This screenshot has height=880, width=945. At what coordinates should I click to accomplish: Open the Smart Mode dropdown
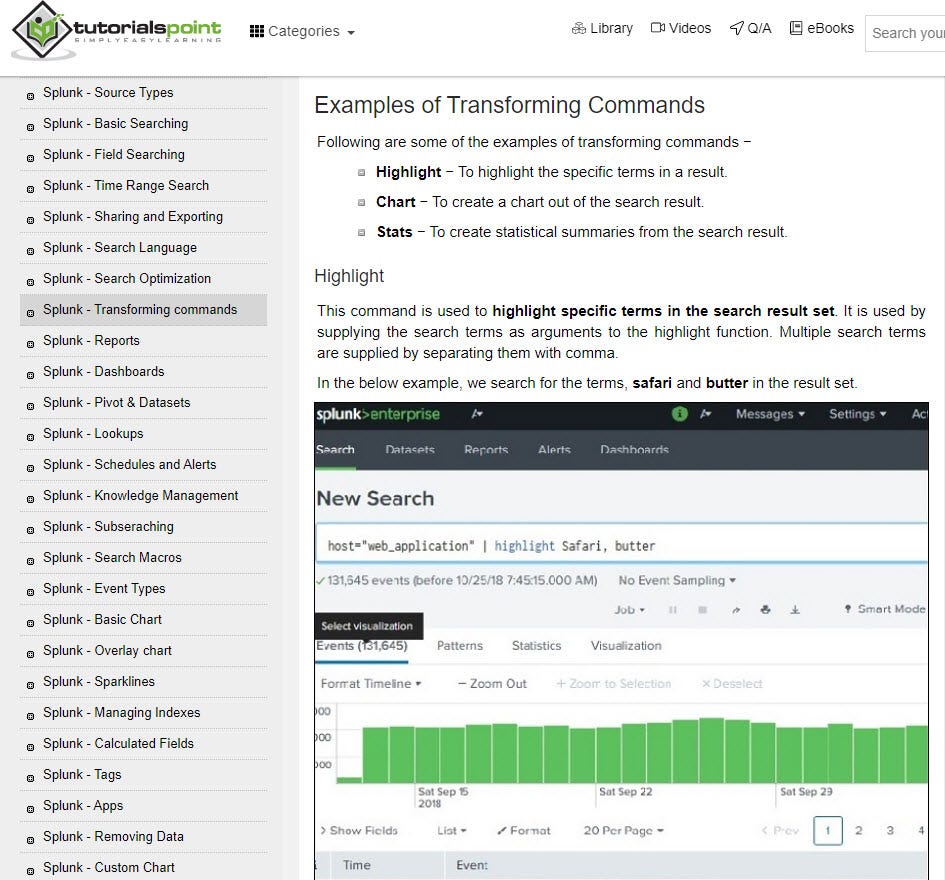(885, 609)
